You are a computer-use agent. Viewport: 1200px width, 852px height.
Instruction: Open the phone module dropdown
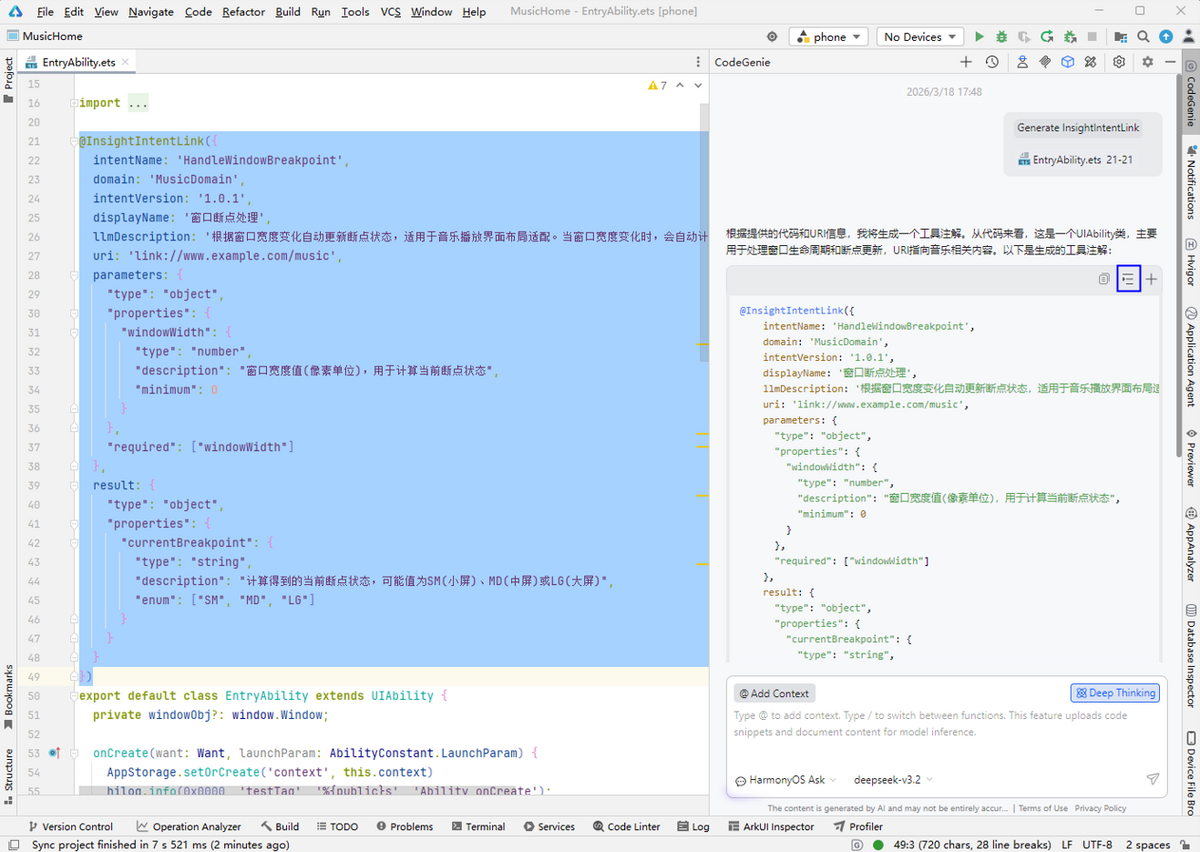point(830,37)
